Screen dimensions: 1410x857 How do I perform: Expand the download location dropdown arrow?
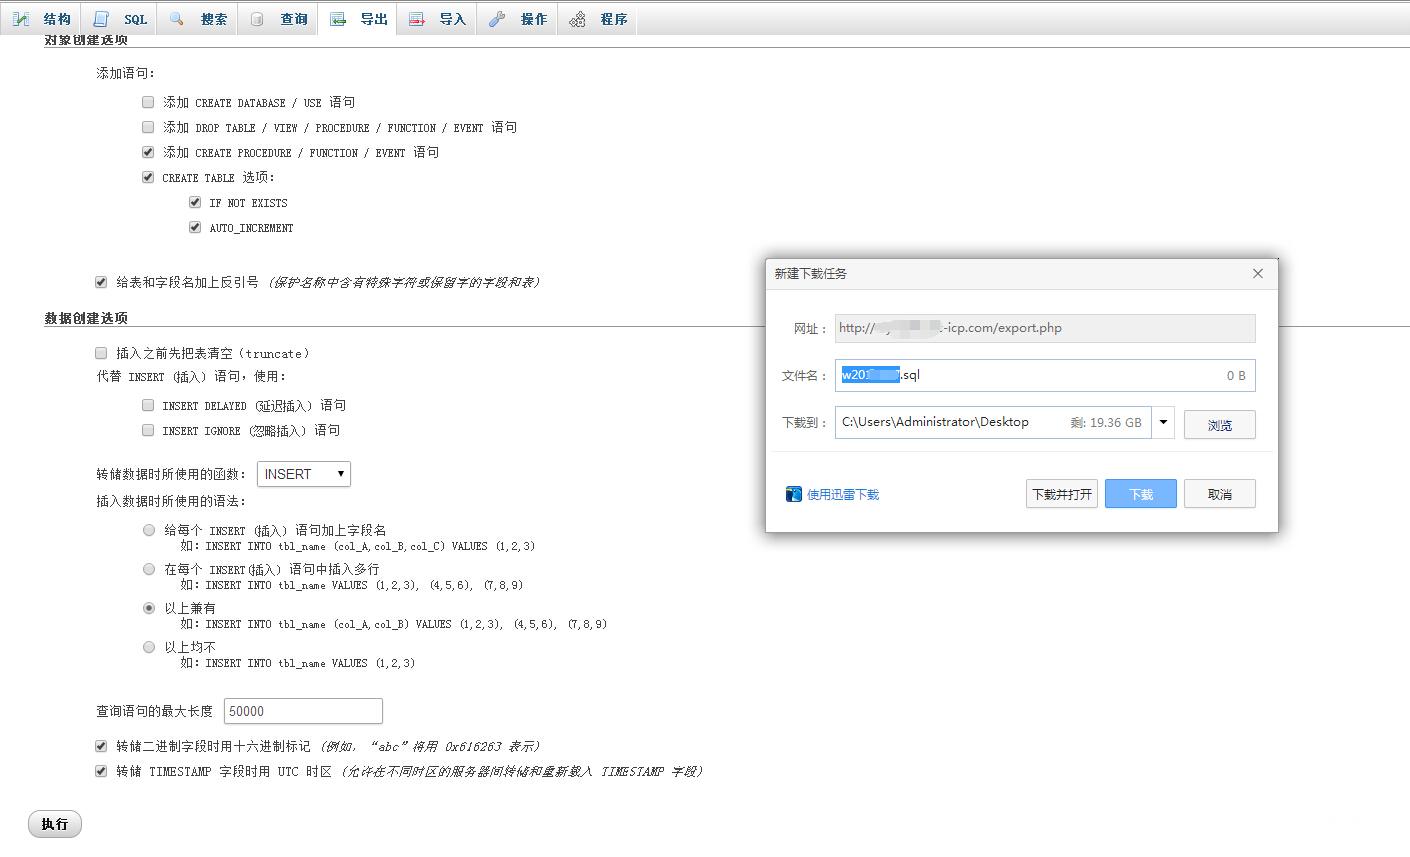point(1163,423)
